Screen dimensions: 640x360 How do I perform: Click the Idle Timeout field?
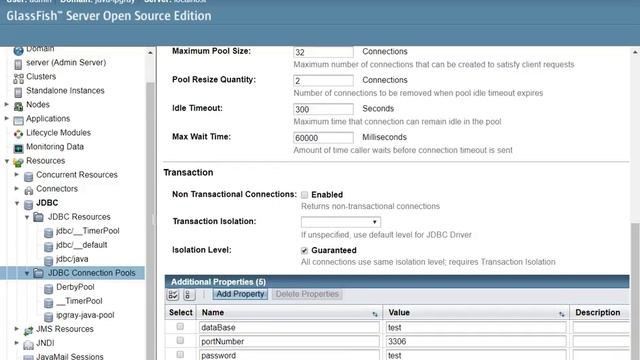point(323,109)
